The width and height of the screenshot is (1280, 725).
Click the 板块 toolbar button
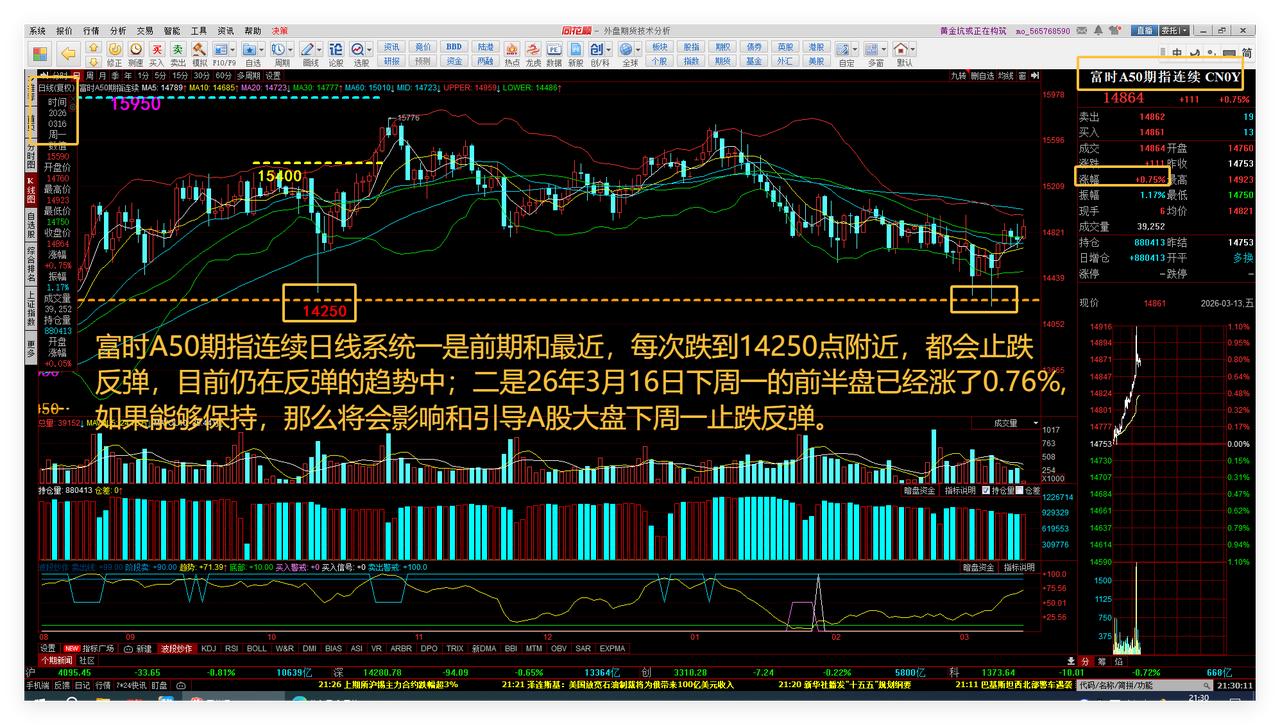tap(659, 47)
